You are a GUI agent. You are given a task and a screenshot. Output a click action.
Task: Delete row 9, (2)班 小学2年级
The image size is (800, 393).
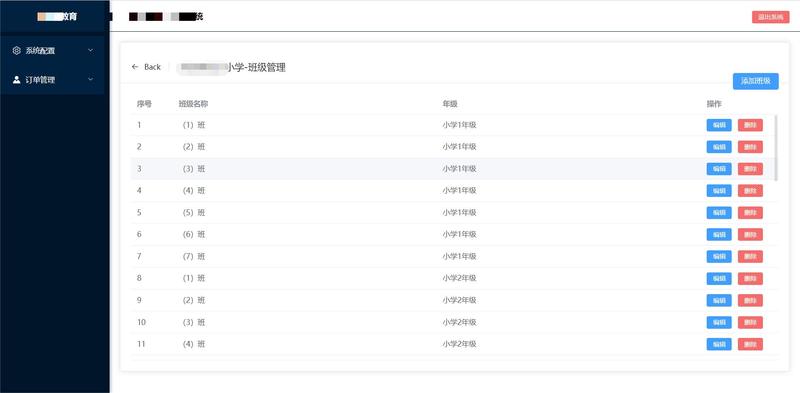pyautogui.click(x=750, y=301)
